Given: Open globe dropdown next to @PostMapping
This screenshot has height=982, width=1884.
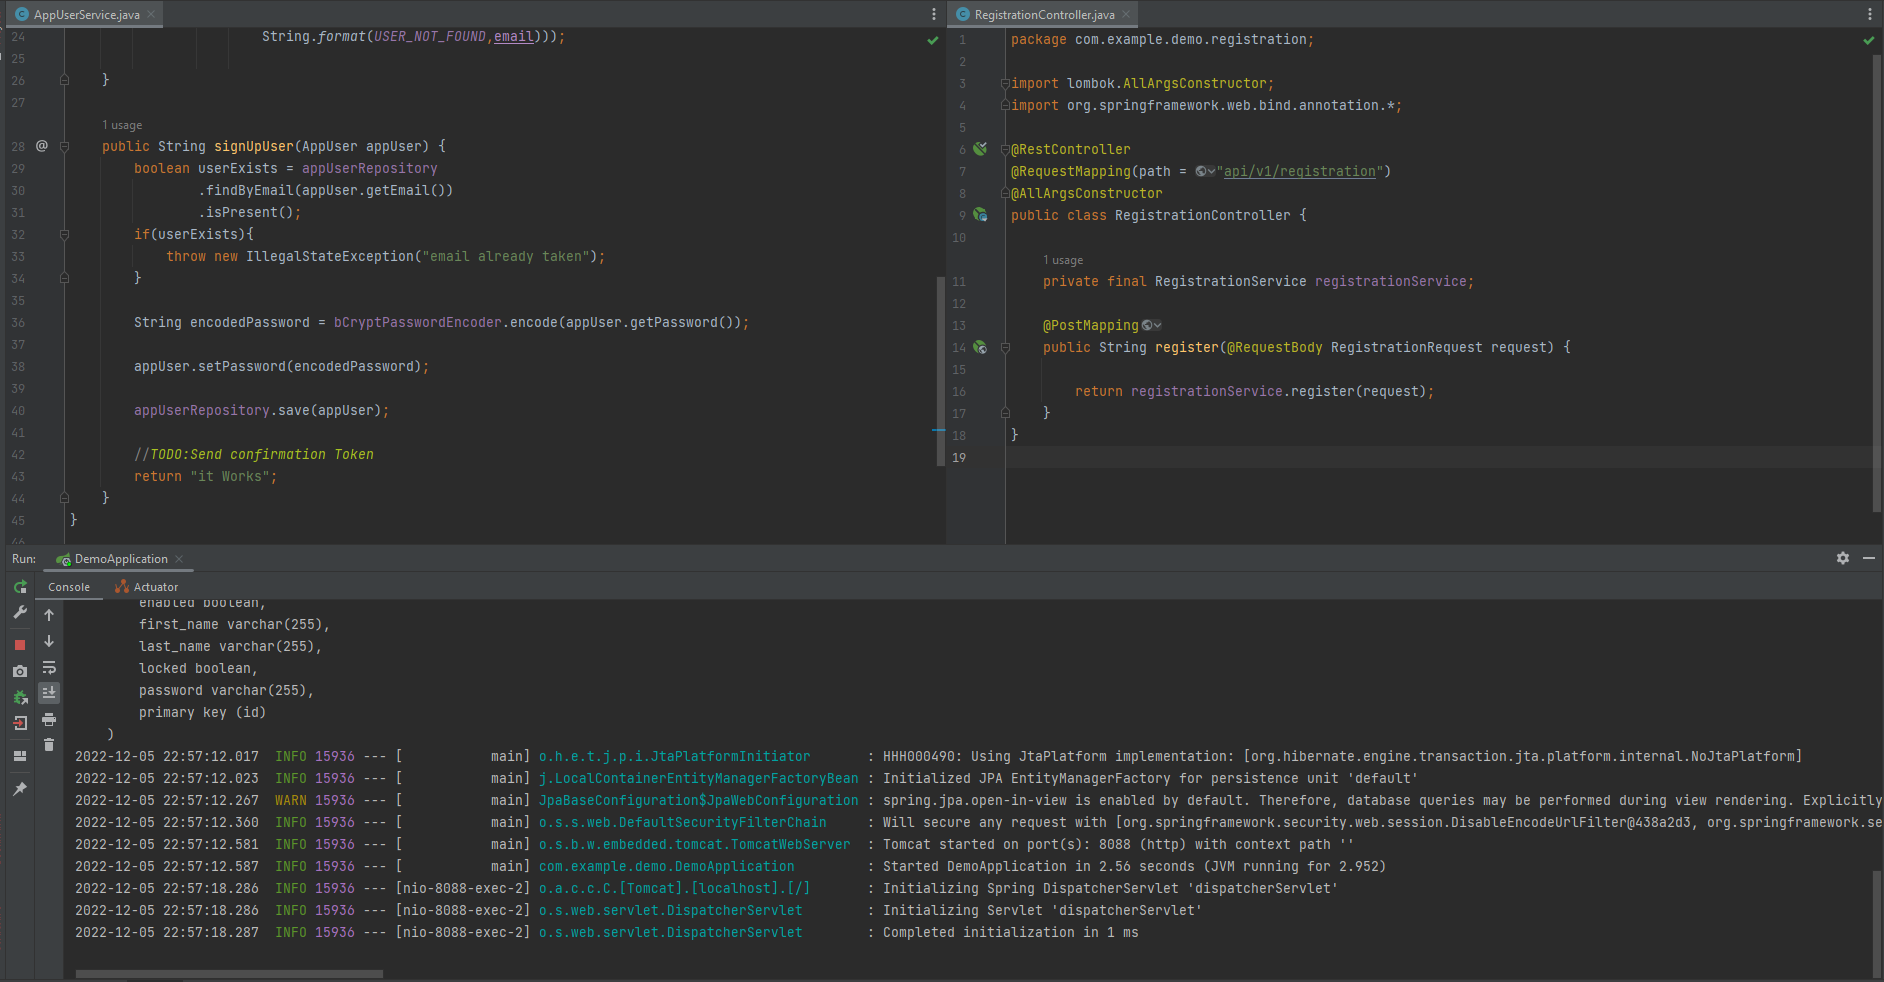Looking at the screenshot, I should [1152, 325].
